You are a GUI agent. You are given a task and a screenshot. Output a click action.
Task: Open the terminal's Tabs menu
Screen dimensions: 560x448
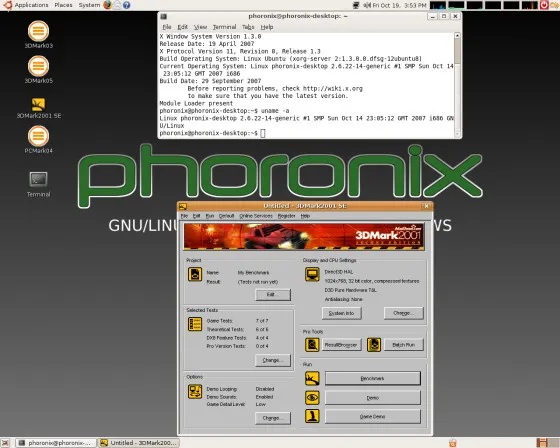pyautogui.click(x=248, y=27)
